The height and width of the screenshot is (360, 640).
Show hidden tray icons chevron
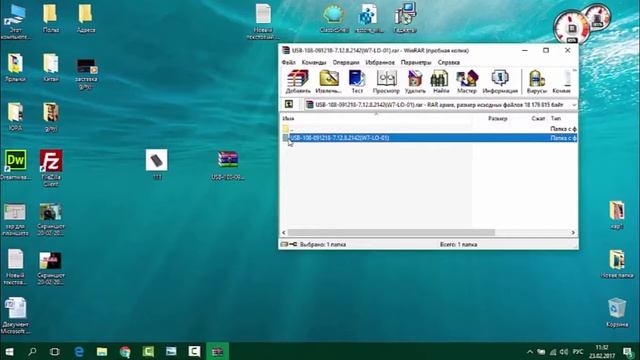[529, 352]
